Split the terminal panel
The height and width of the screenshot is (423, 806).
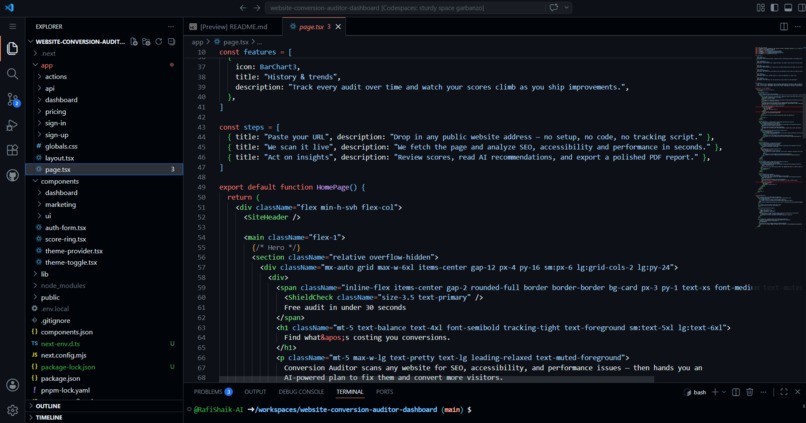[x=736, y=392]
